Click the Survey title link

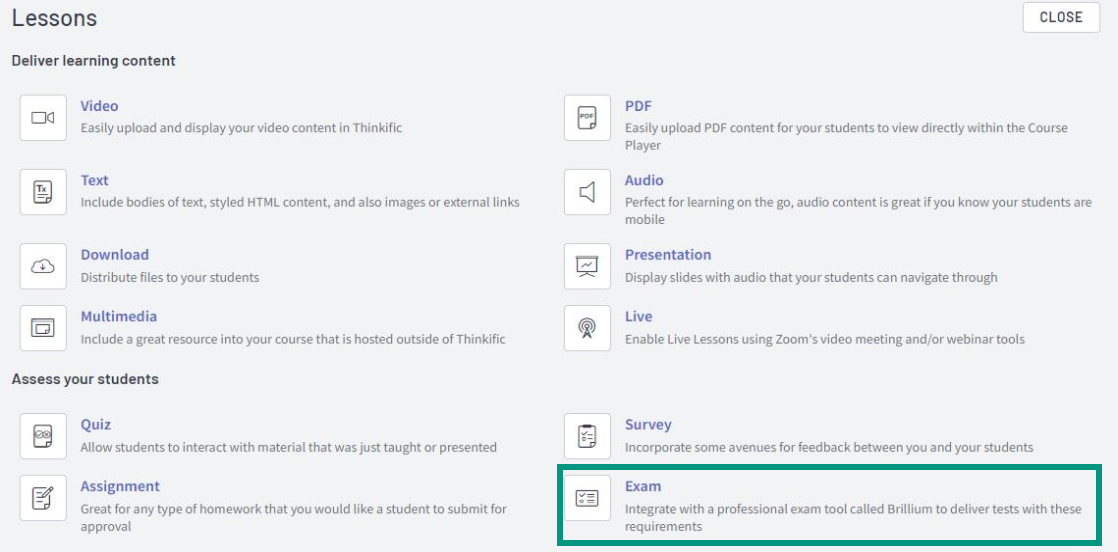(648, 424)
